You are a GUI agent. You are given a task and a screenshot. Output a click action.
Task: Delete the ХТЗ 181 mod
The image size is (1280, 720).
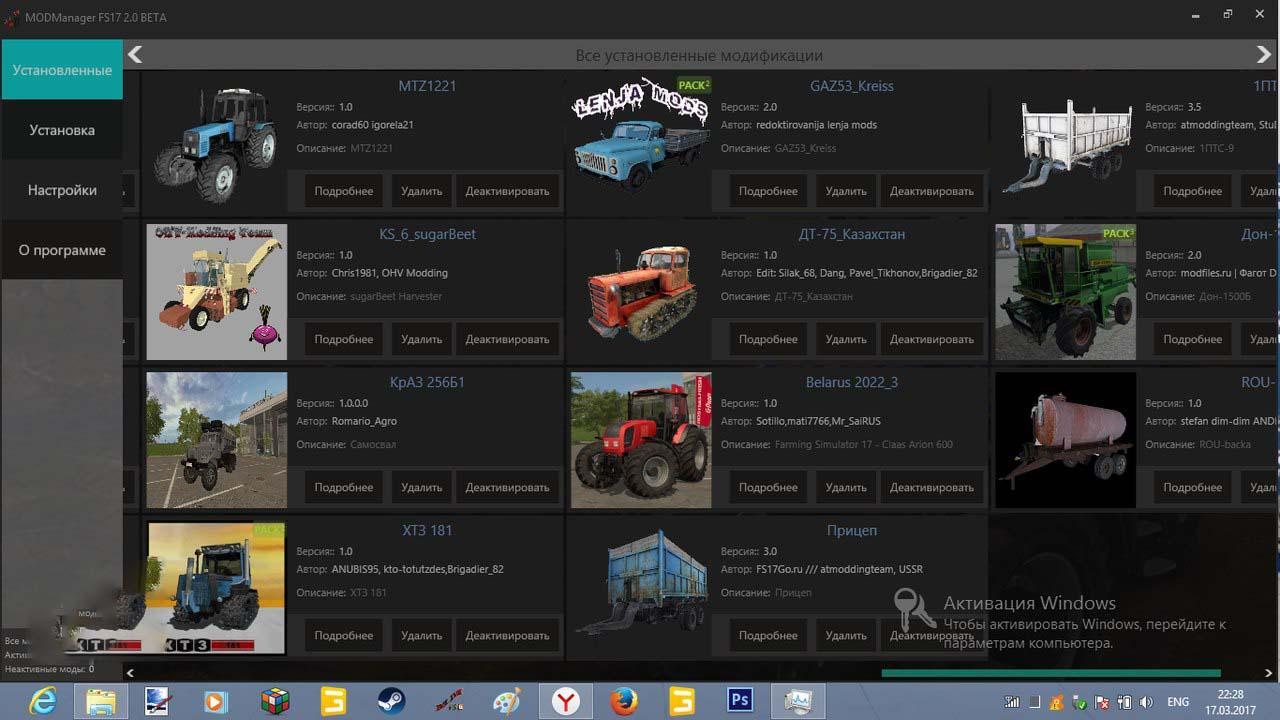pyautogui.click(x=421, y=635)
